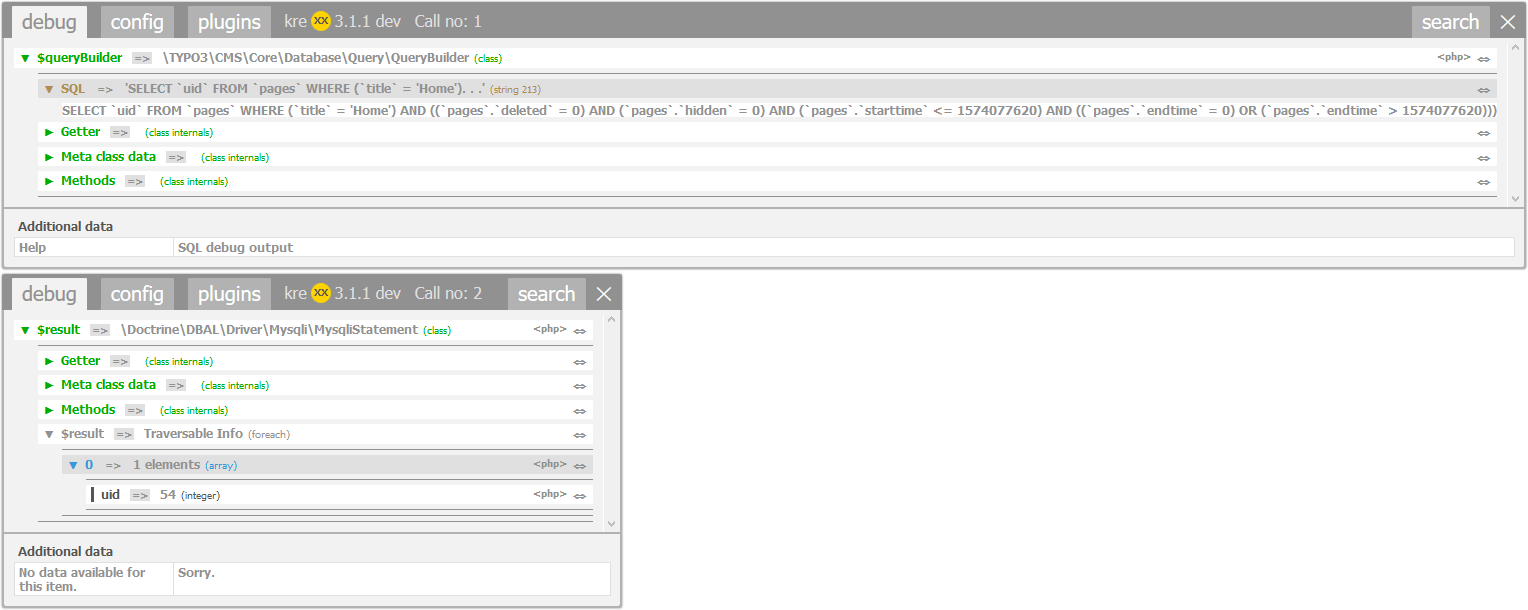Viewport: 1528px width, 610px height.
Task: Click the MysqliStatement class path text
Action: click(269, 330)
